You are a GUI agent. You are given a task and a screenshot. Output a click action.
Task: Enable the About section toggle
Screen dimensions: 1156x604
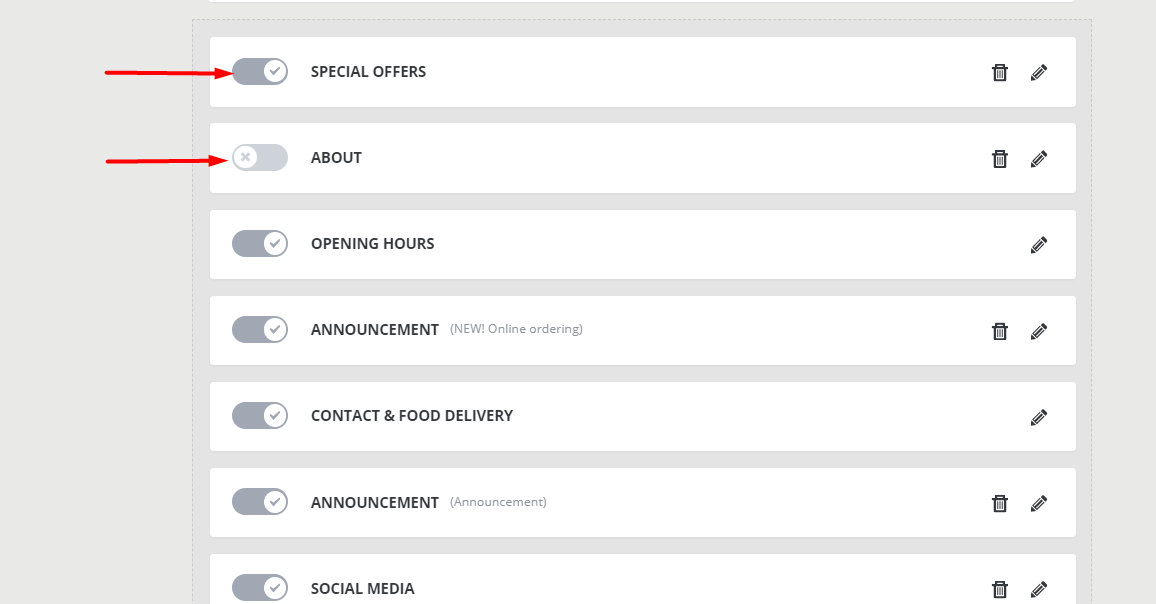pos(260,157)
